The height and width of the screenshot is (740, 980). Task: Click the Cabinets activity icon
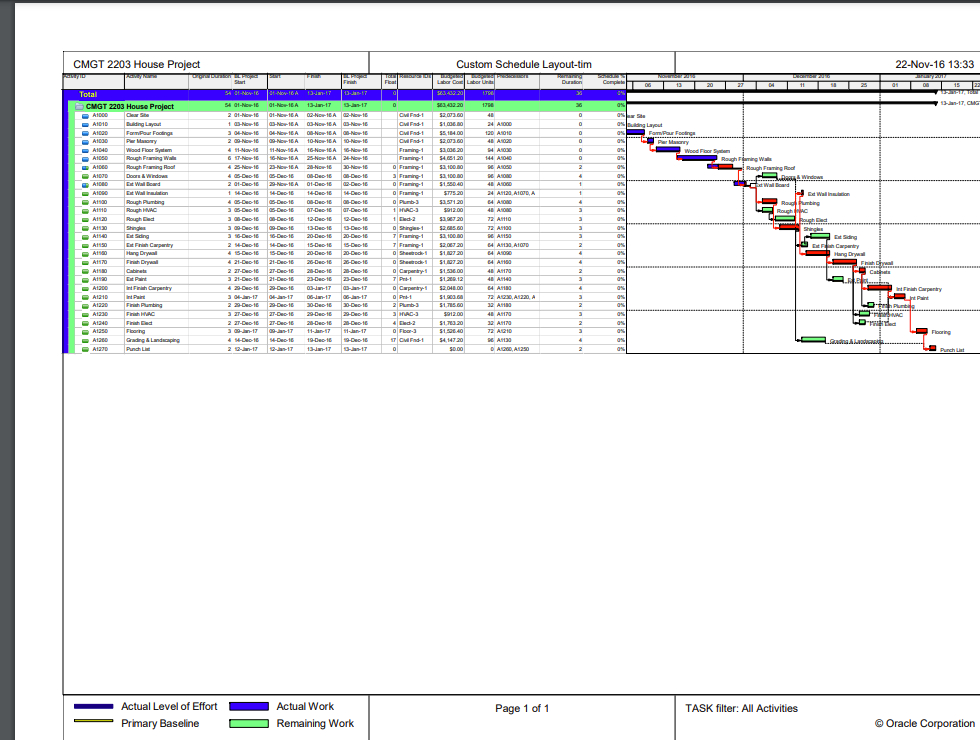coord(86,270)
